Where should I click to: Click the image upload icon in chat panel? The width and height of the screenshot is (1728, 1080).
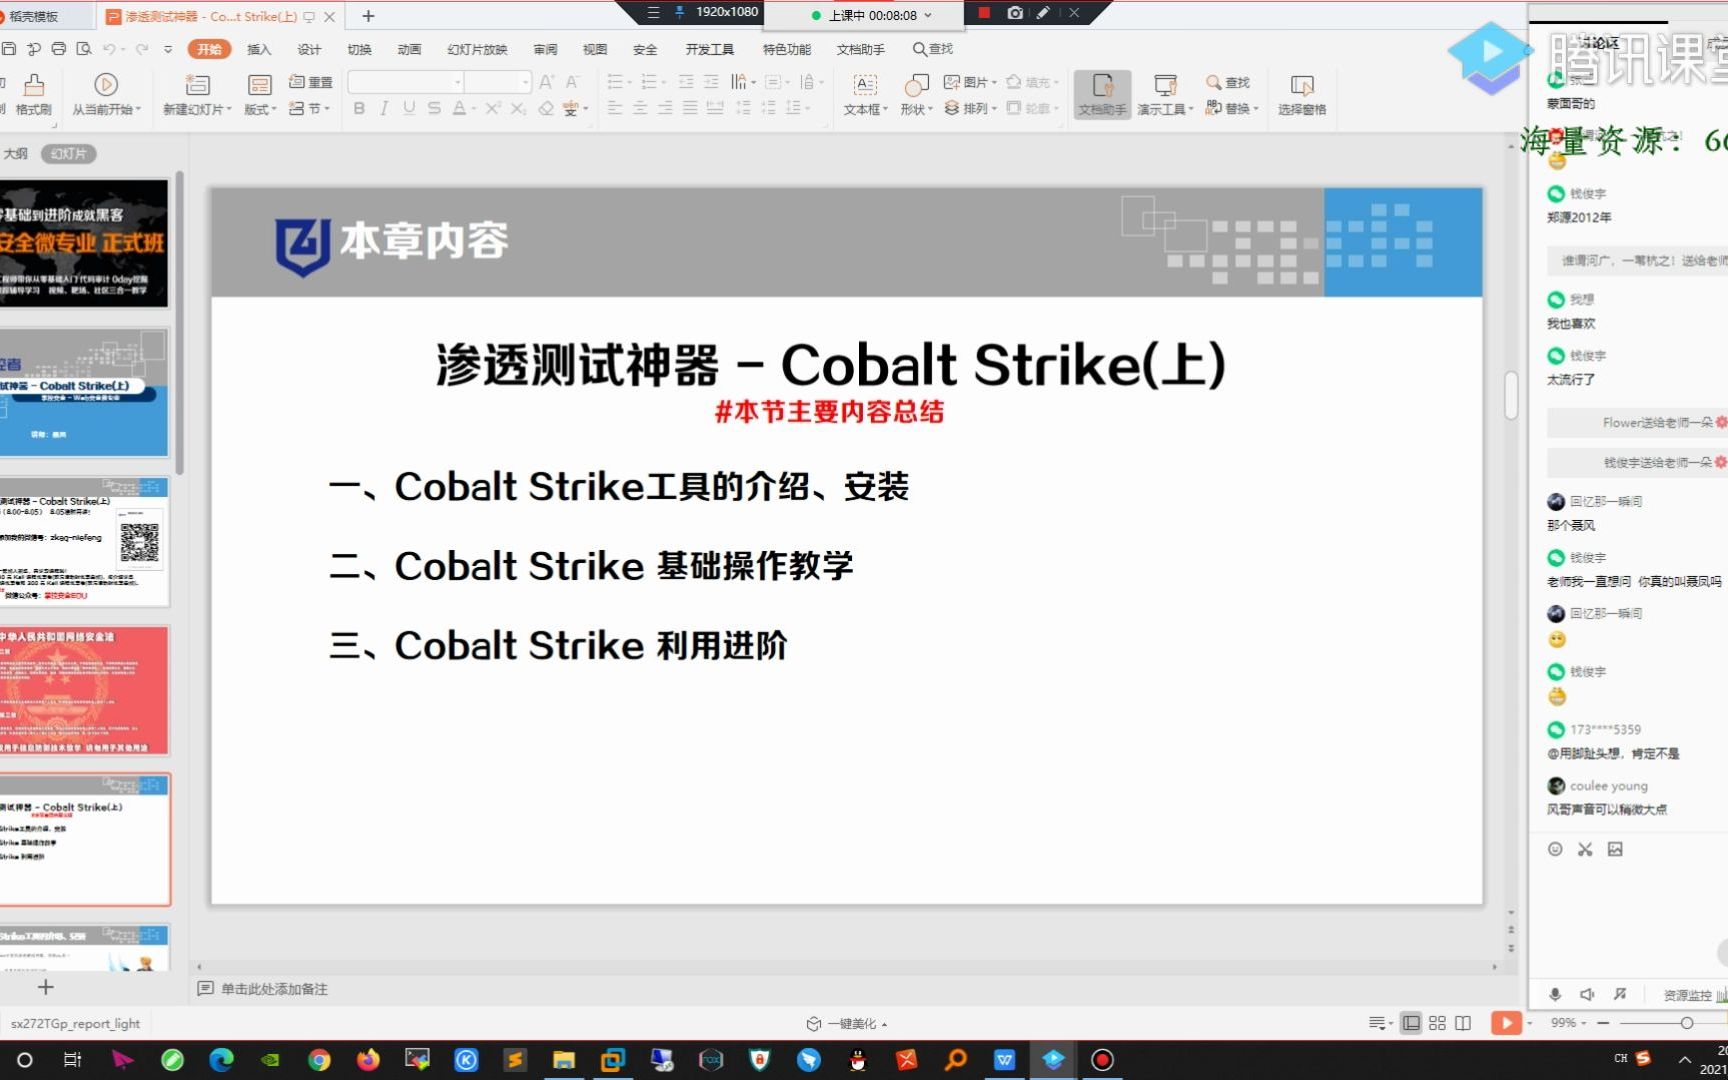pos(1615,849)
